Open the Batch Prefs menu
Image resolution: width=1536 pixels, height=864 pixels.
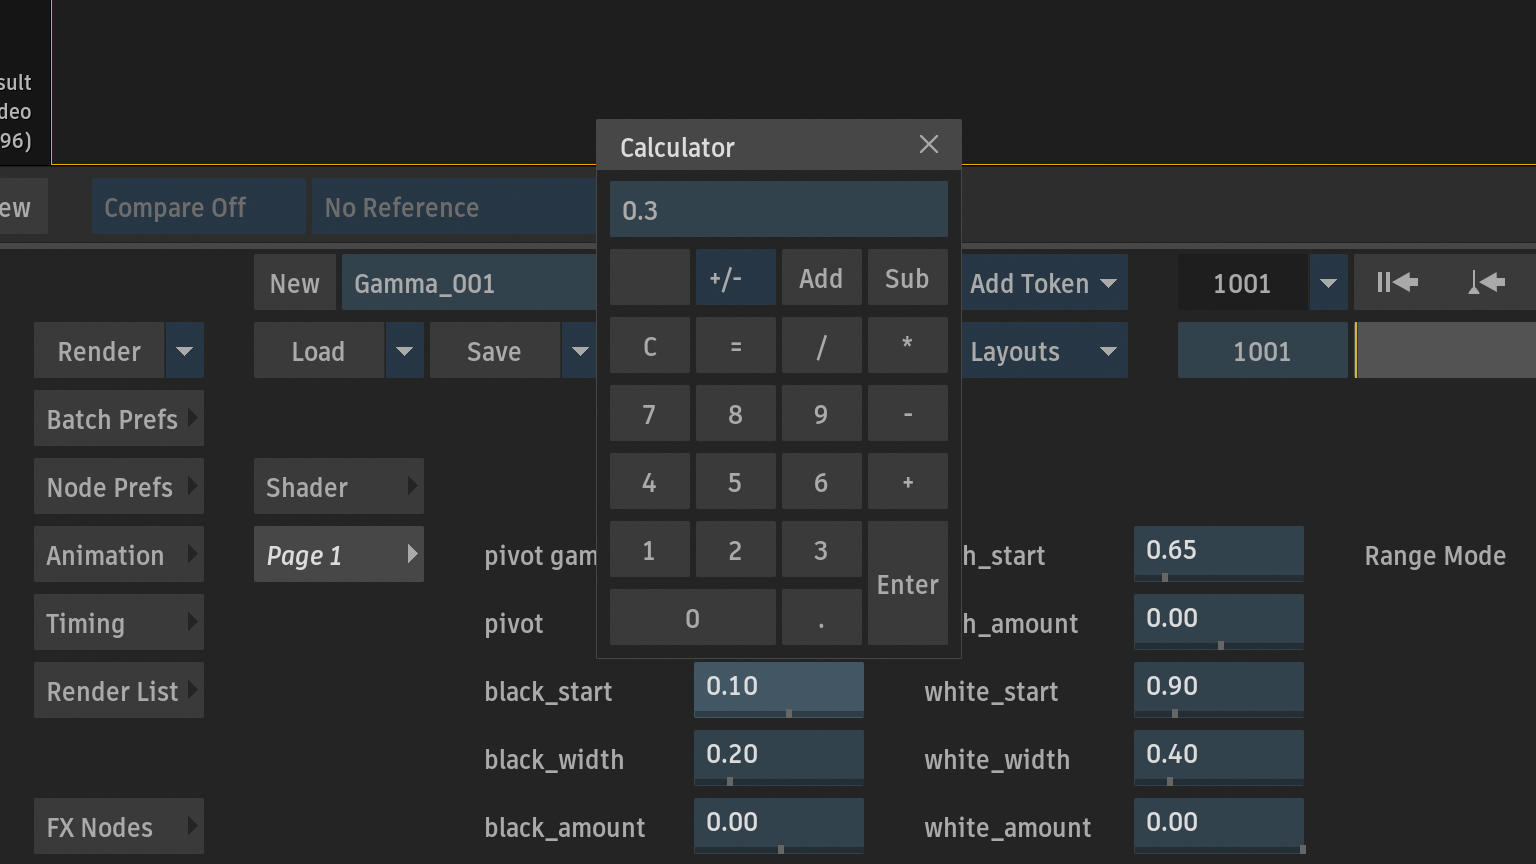[119, 419]
